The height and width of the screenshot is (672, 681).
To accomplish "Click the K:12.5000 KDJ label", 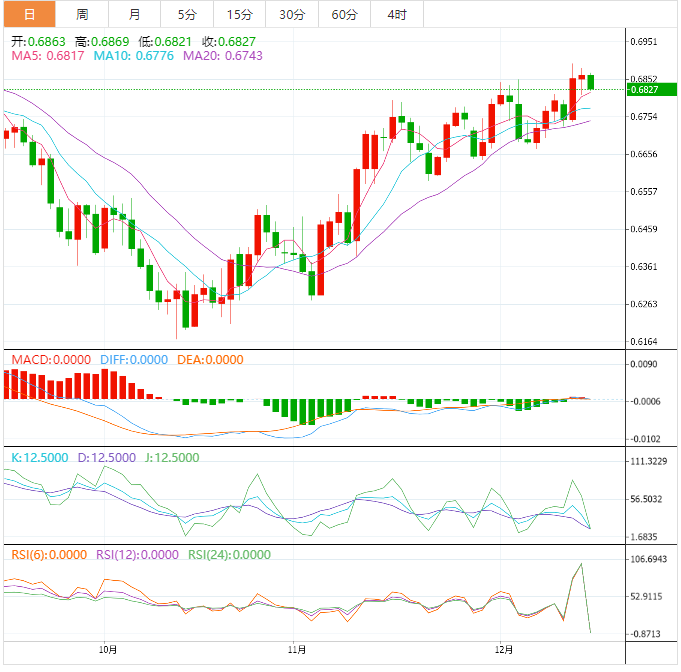I will click(39, 457).
